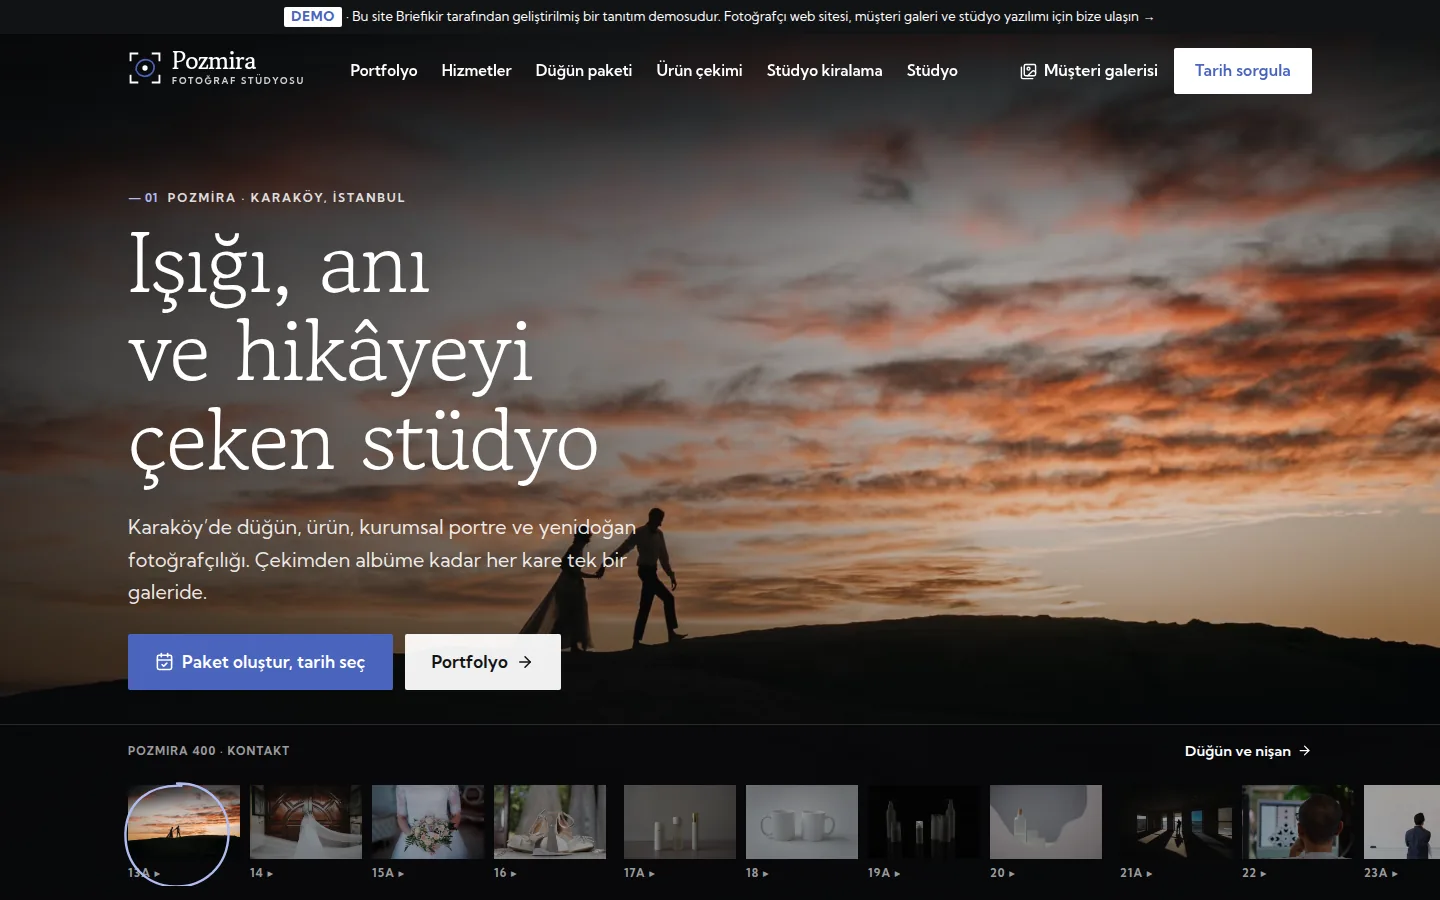Open the Stüdyo navigation item
Image resolution: width=1440 pixels, height=900 pixels.
coord(932,71)
